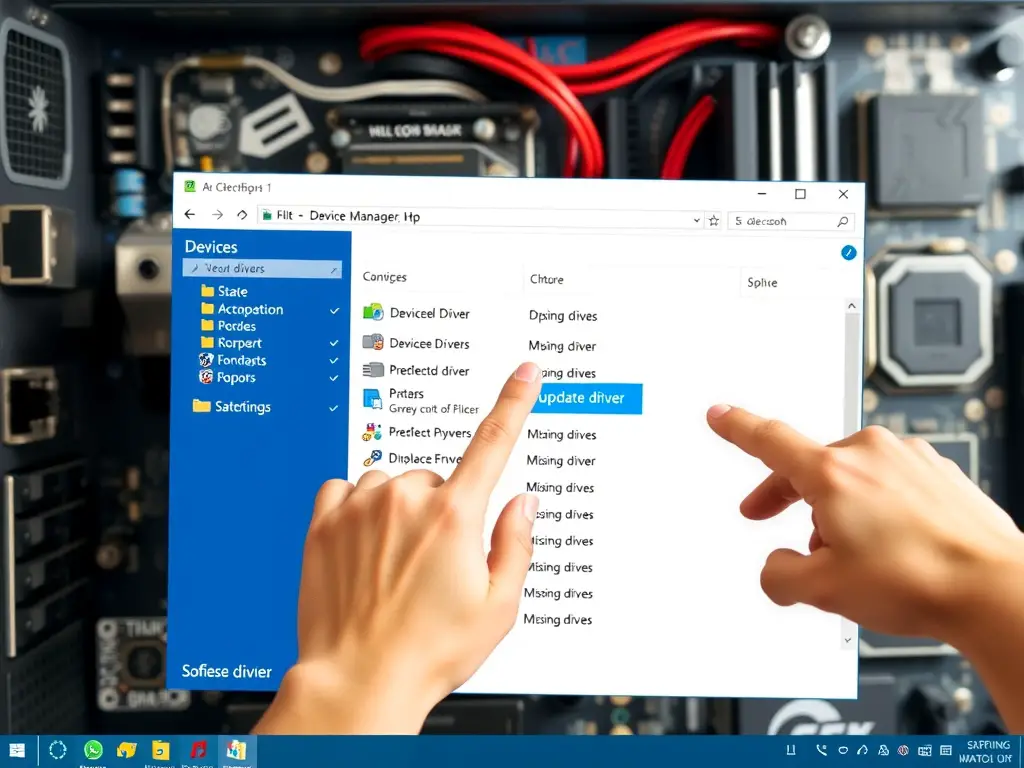Click the Deviceel Diver green icon

(373, 312)
